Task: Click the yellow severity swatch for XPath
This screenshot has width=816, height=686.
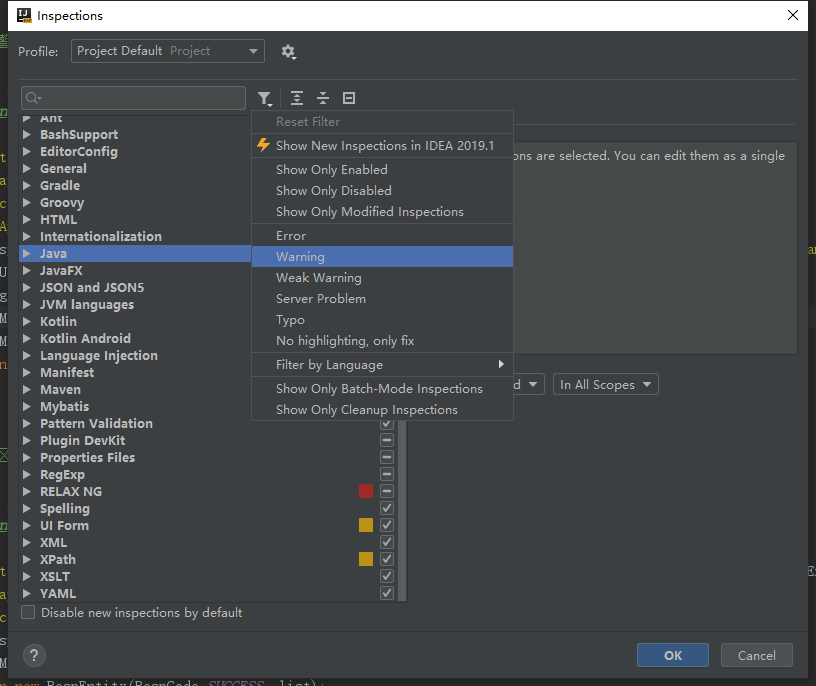Action: click(366, 560)
